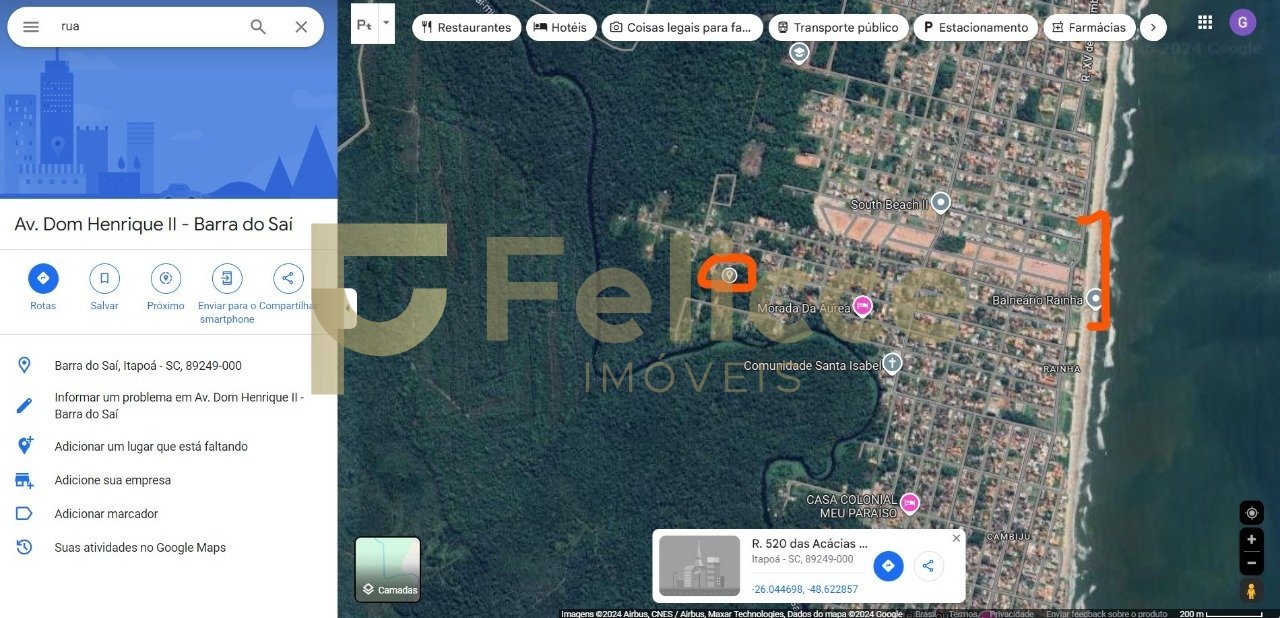The image size is (1280, 618).
Task: Show more category chips with right chevron
Action: 1153,28
